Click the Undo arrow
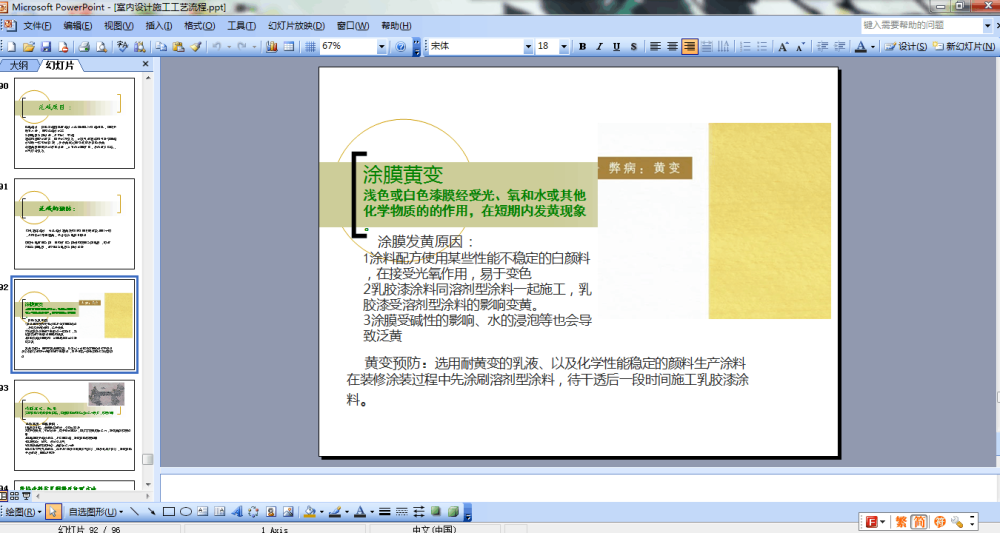The width and height of the screenshot is (1000, 533). [x=217, y=47]
